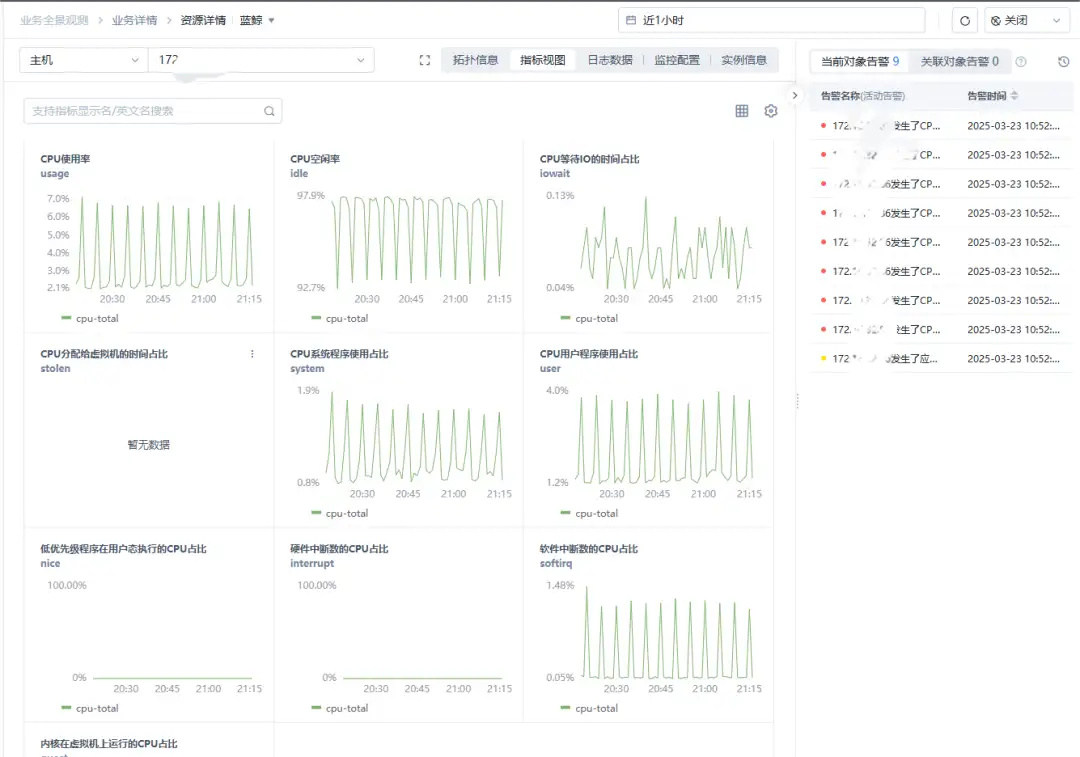Toggle cpu-total legend in user chart

click(589, 513)
